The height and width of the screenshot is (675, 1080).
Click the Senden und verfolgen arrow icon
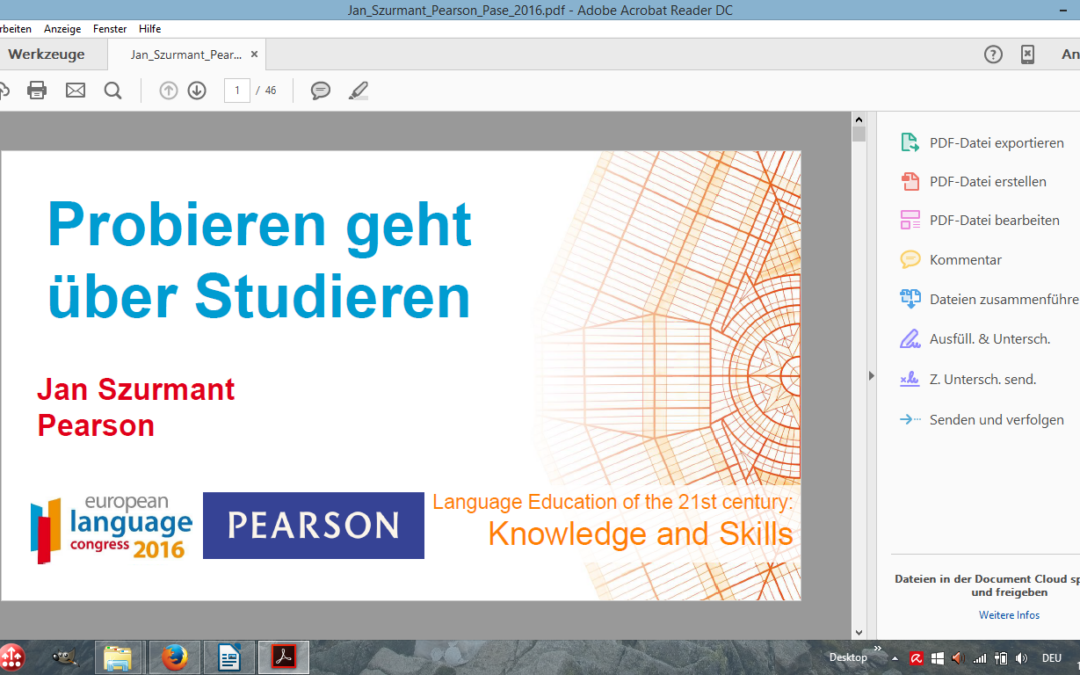[x=910, y=419]
